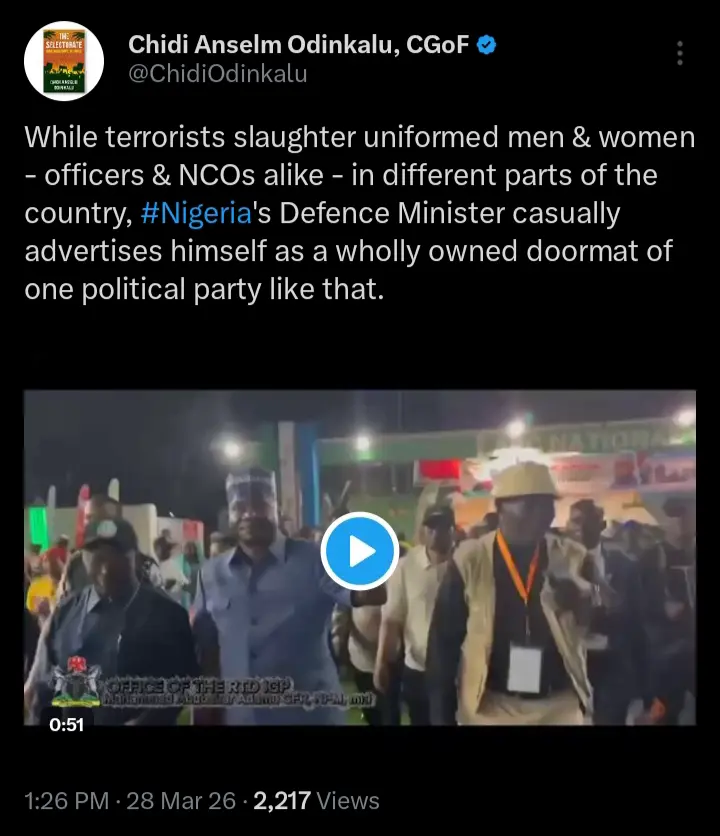Open the #Nigeria hashtag
The width and height of the screenshot is (720, 836).
pos(199,213)
